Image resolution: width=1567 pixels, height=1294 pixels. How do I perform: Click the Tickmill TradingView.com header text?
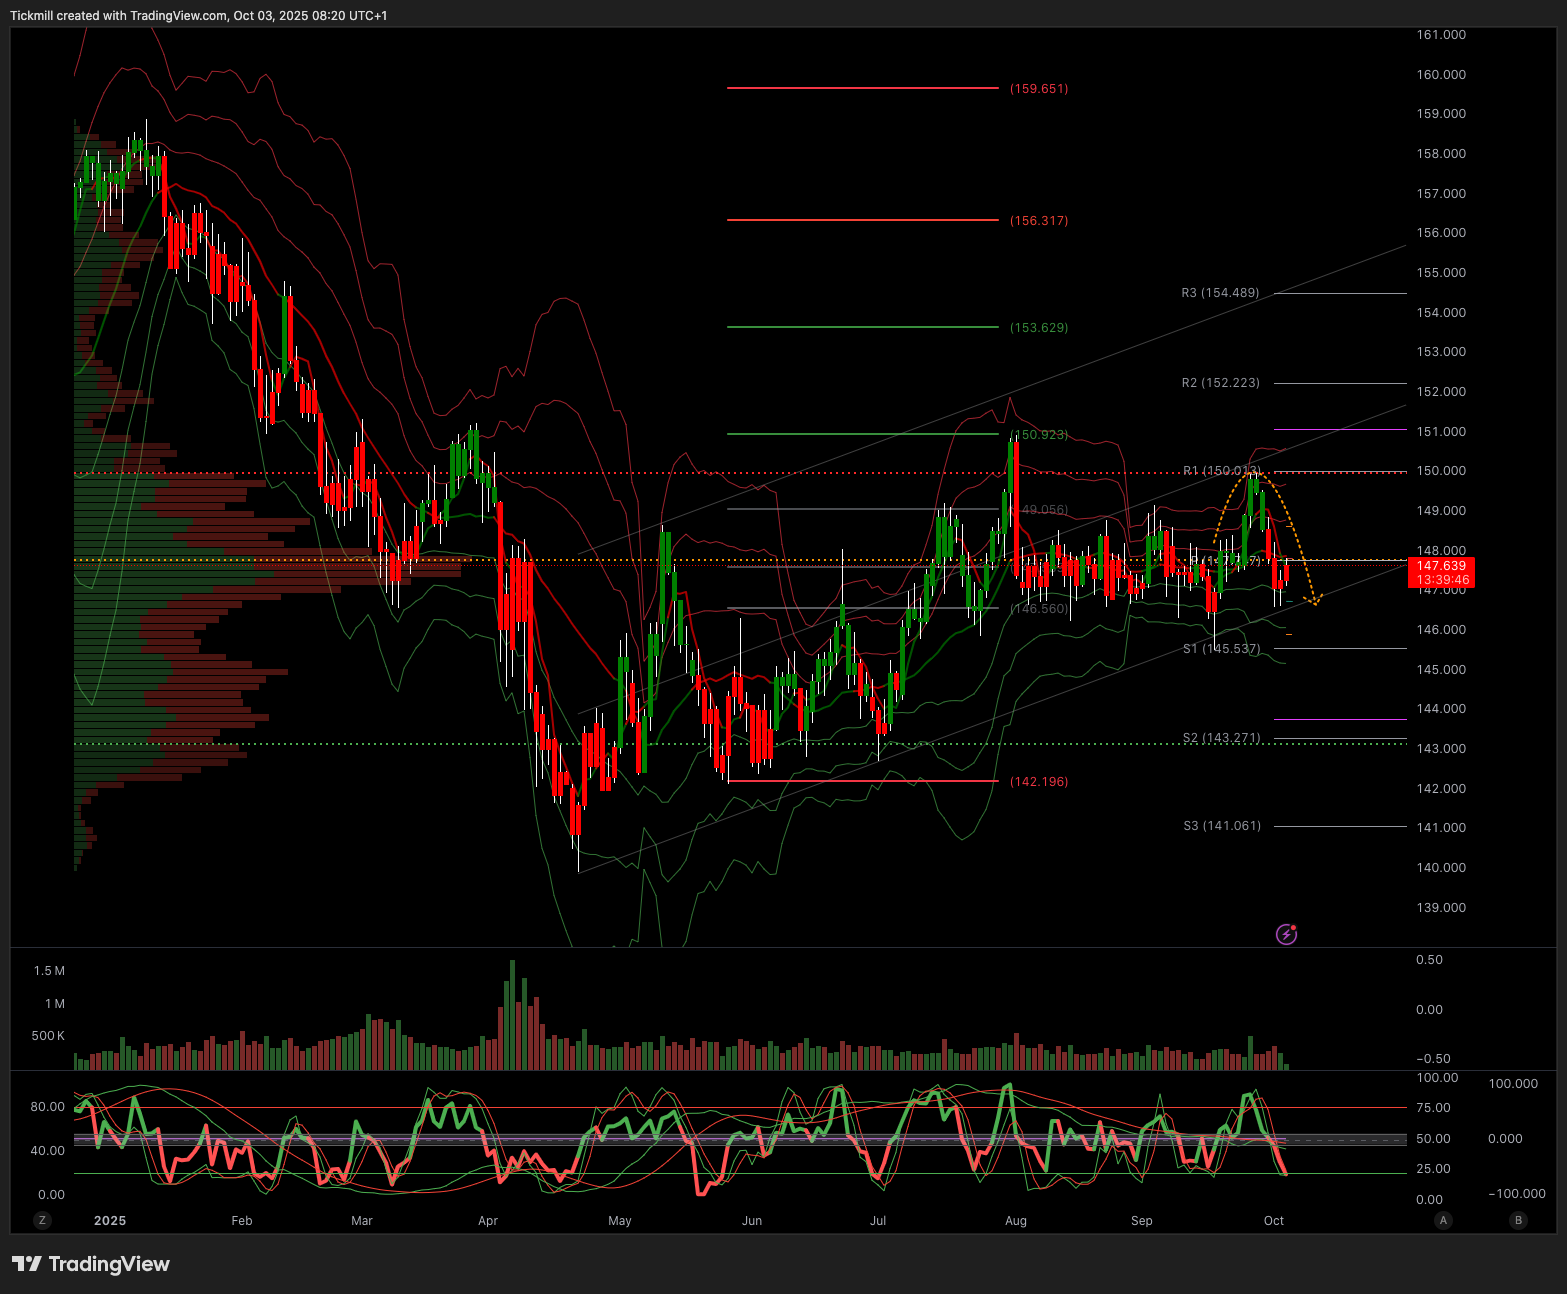199,16
